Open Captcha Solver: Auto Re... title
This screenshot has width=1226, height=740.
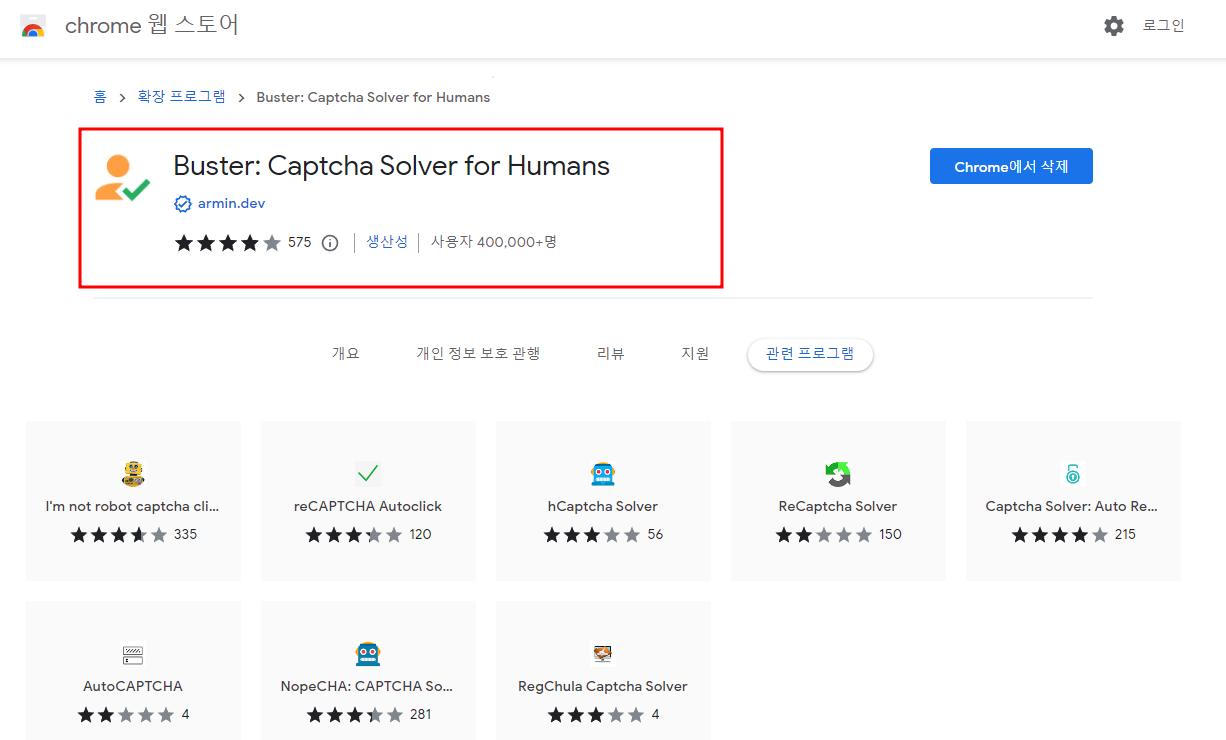1073,506
